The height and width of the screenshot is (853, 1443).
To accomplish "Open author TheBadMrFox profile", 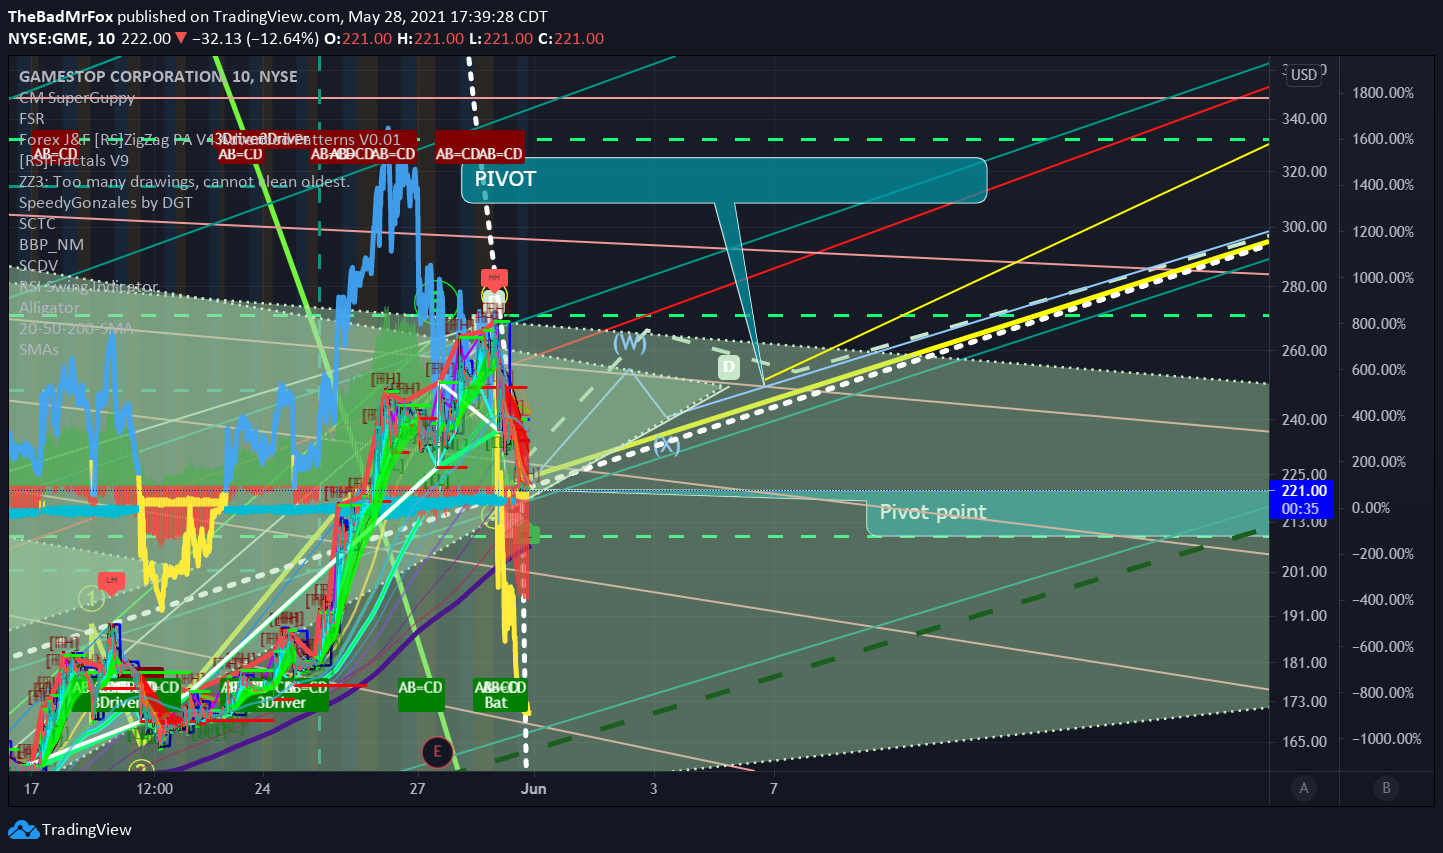I will point(60,16).
